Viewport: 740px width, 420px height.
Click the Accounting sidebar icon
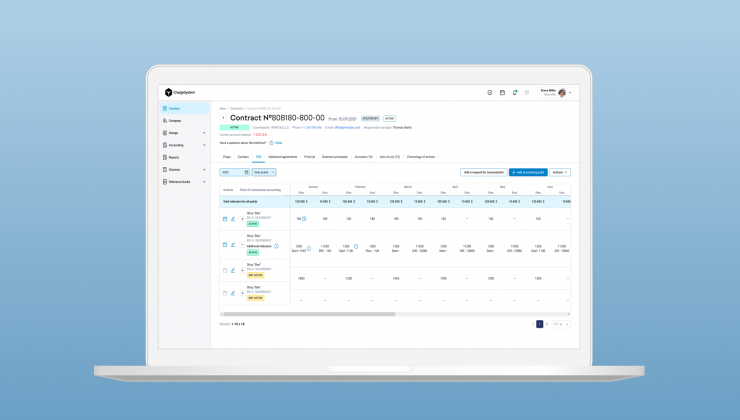(x=165, y=145)
